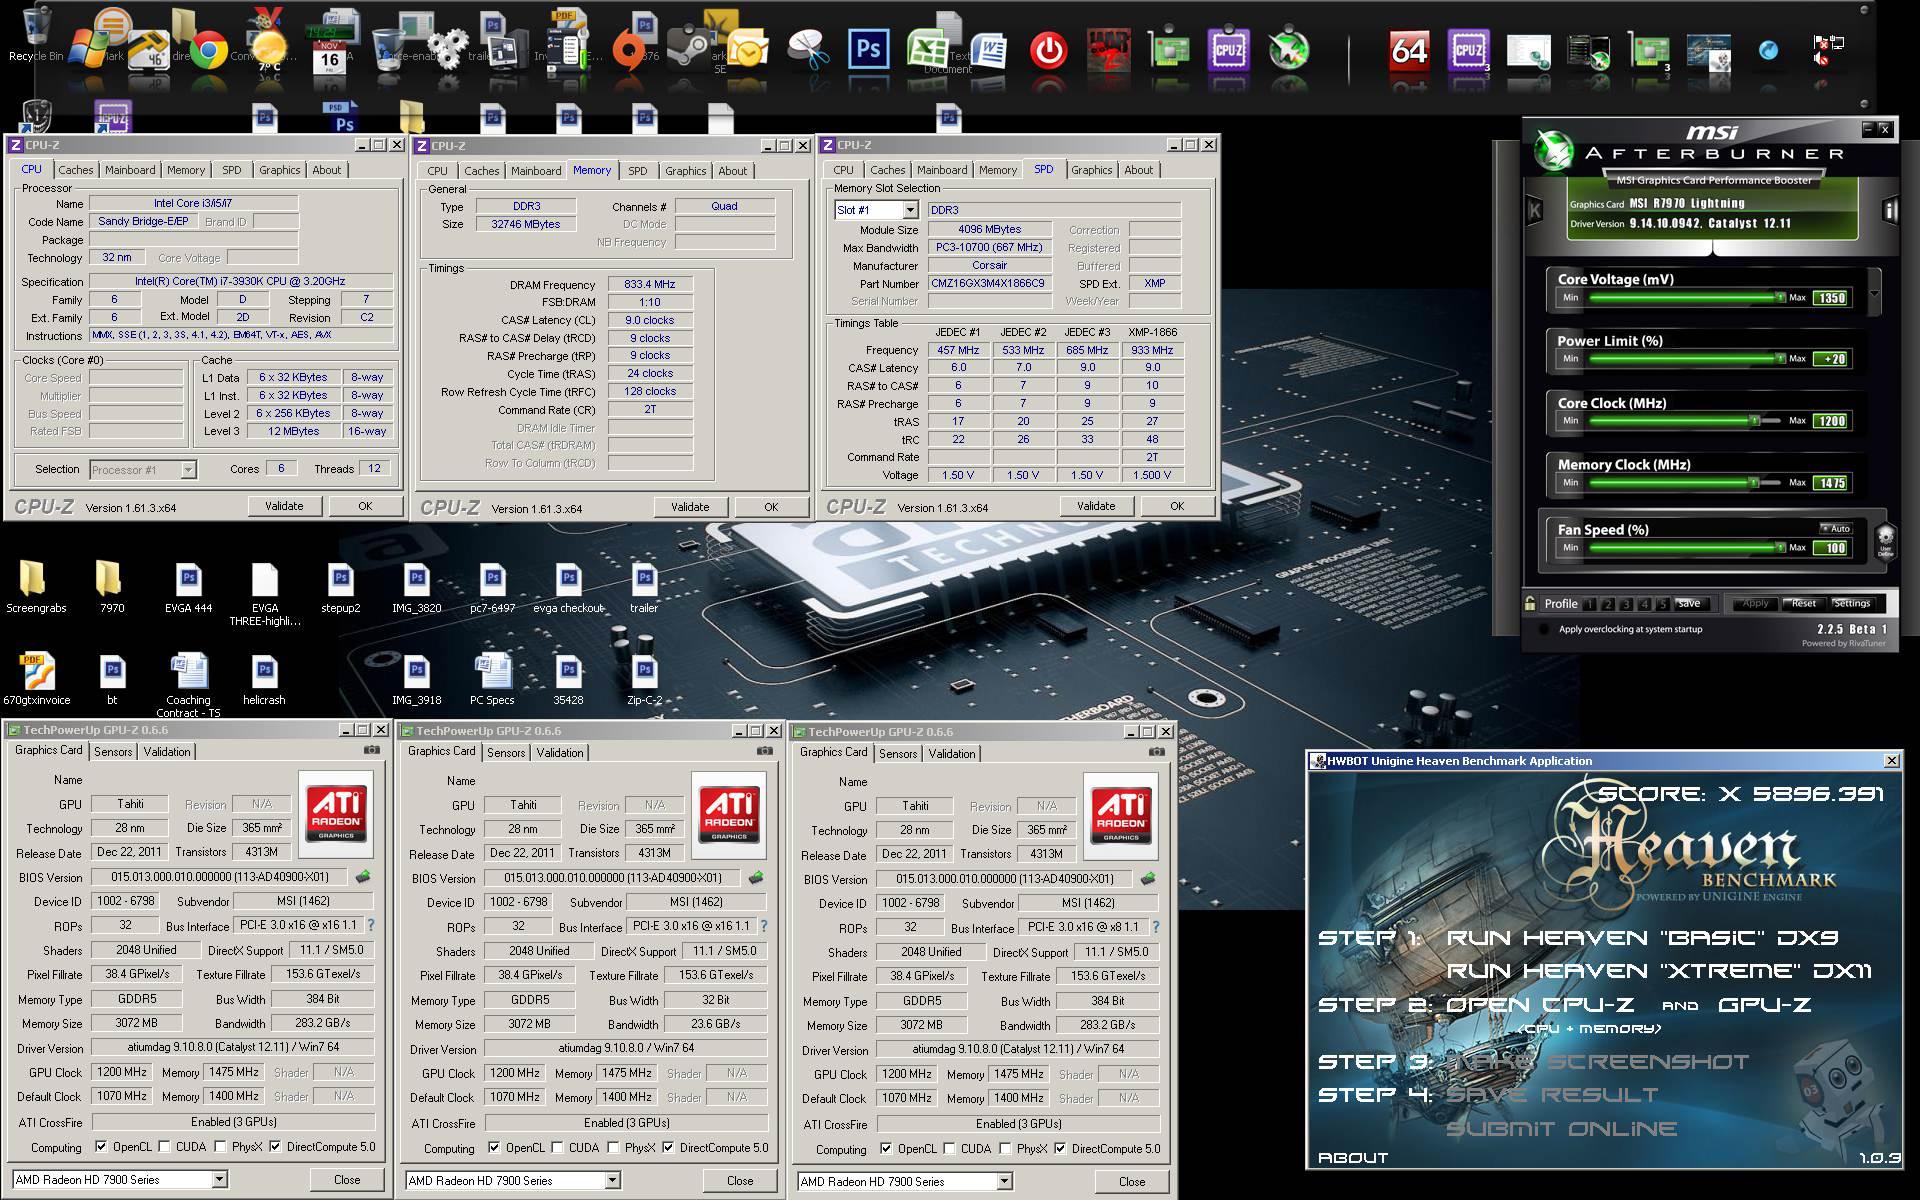Open the GPU selector dropdown in first GPU-Z
1920x1200 pixels.
point(219,1180)
